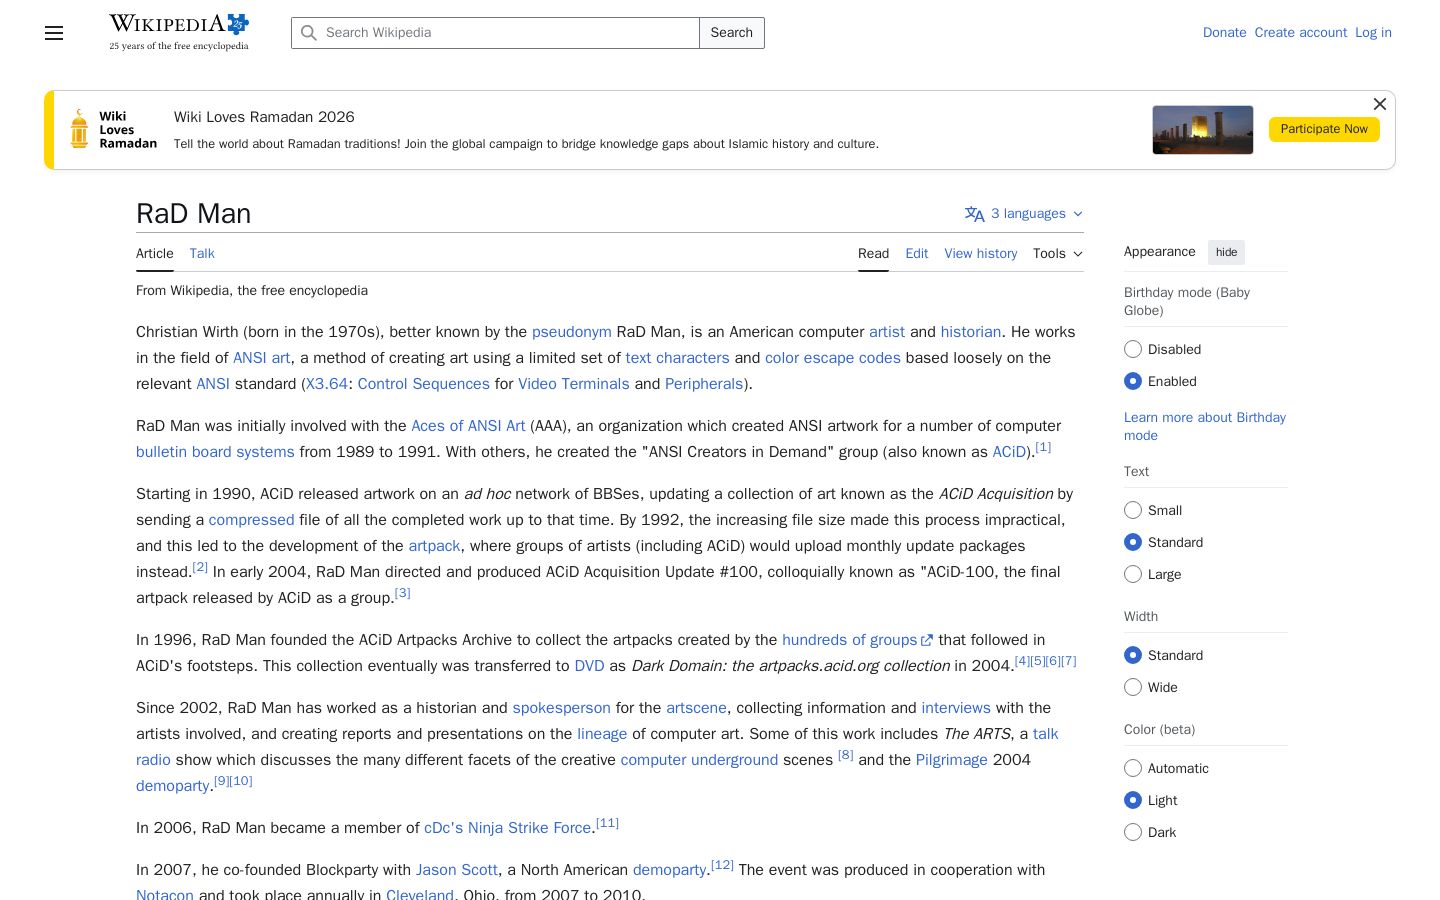Click the Search button
Viewport: 1440px width, 900px height.
[732, 33]
